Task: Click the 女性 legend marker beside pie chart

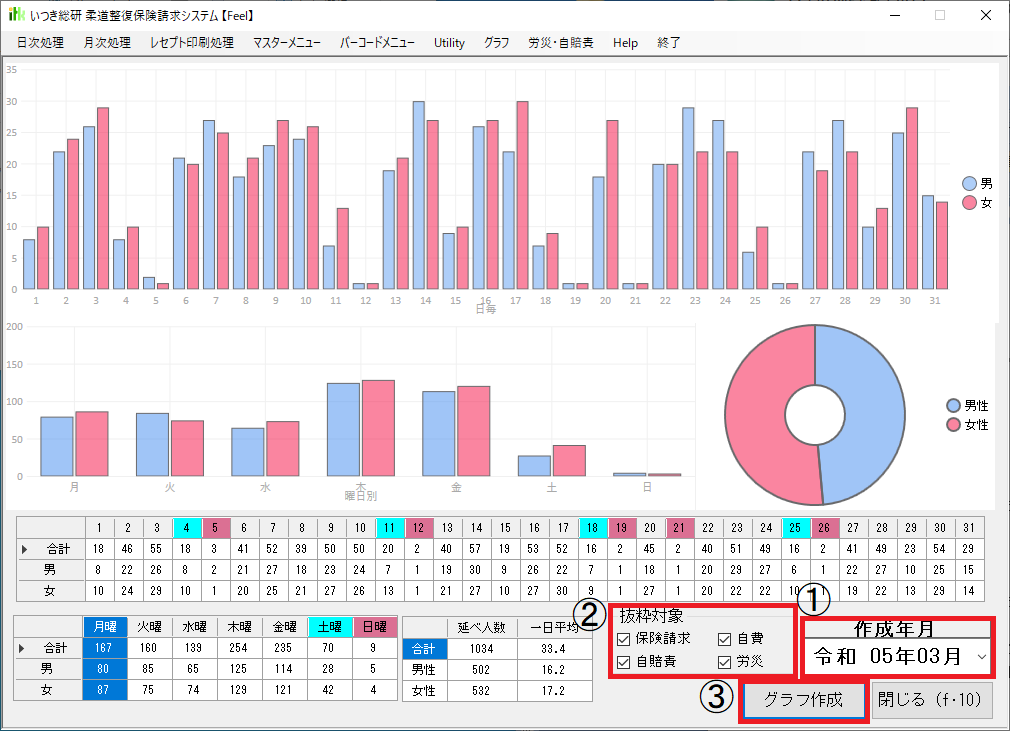Action: click(x=953, y=425)
